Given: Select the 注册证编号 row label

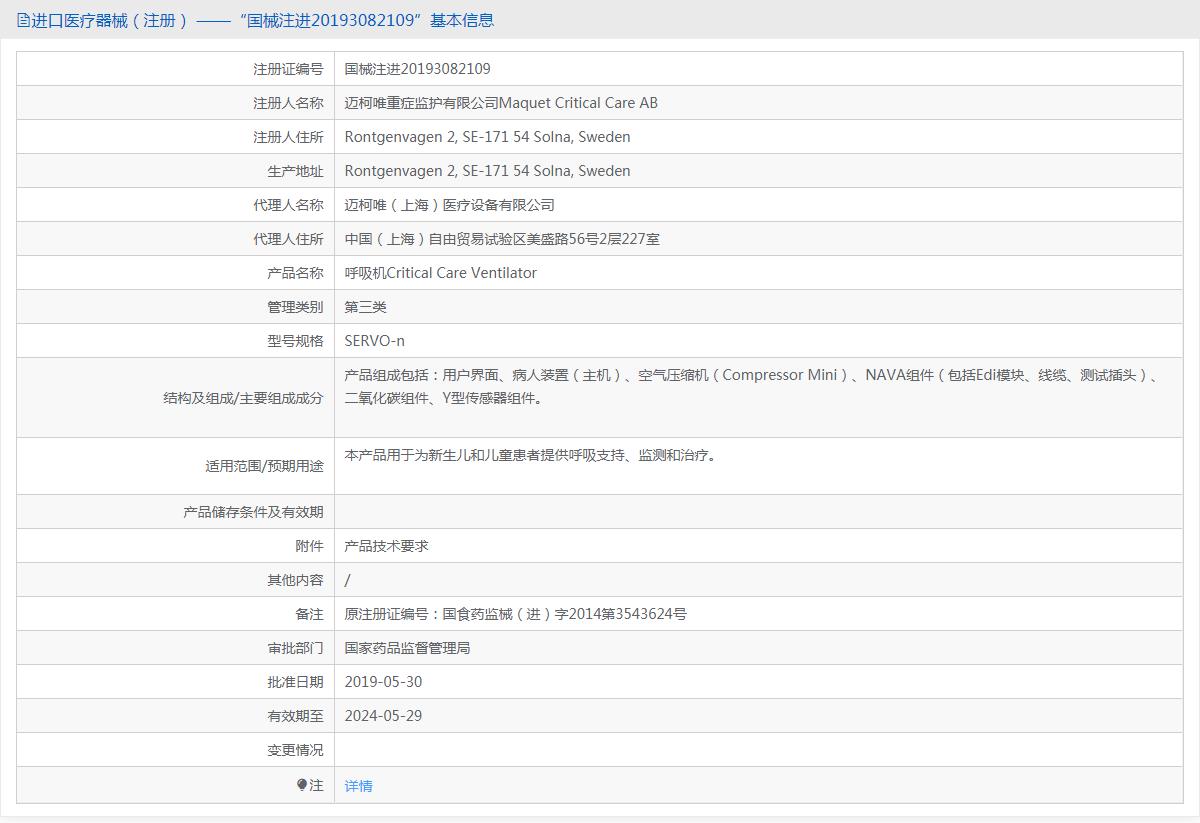Looking at the screenshot, I should coord(288,69).
